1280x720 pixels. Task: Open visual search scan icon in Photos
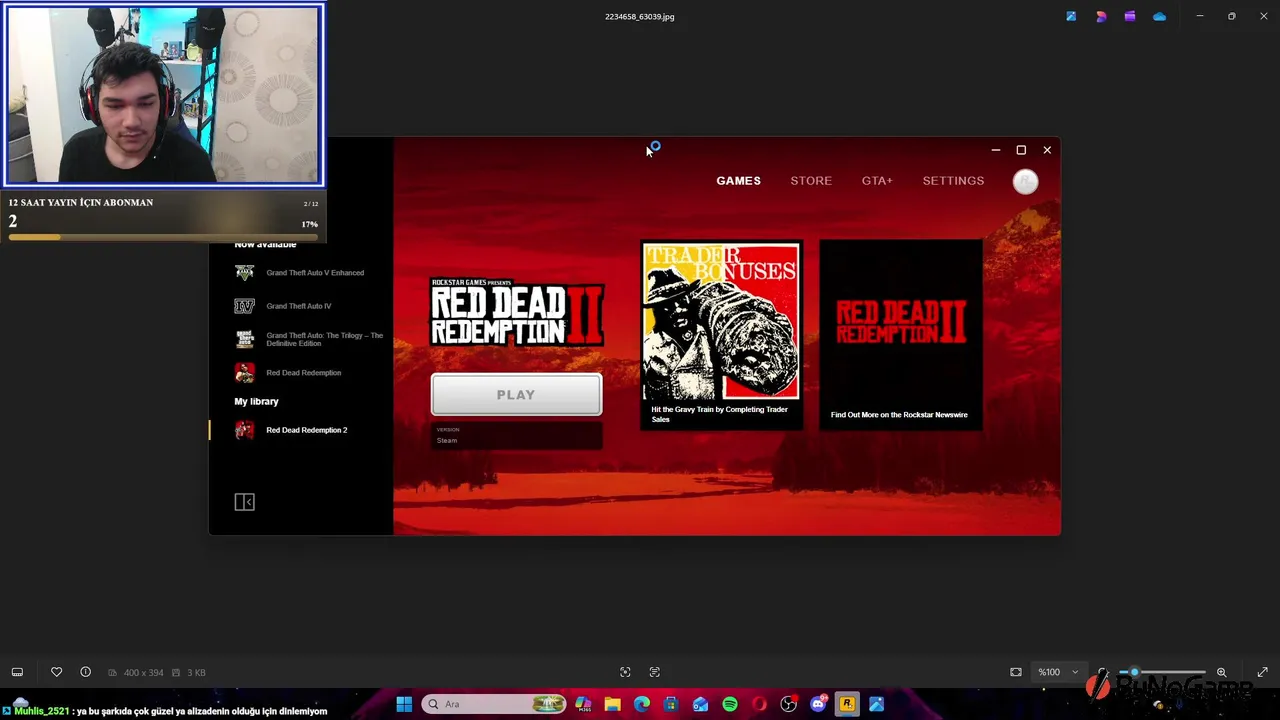click(x=625, y=672)
